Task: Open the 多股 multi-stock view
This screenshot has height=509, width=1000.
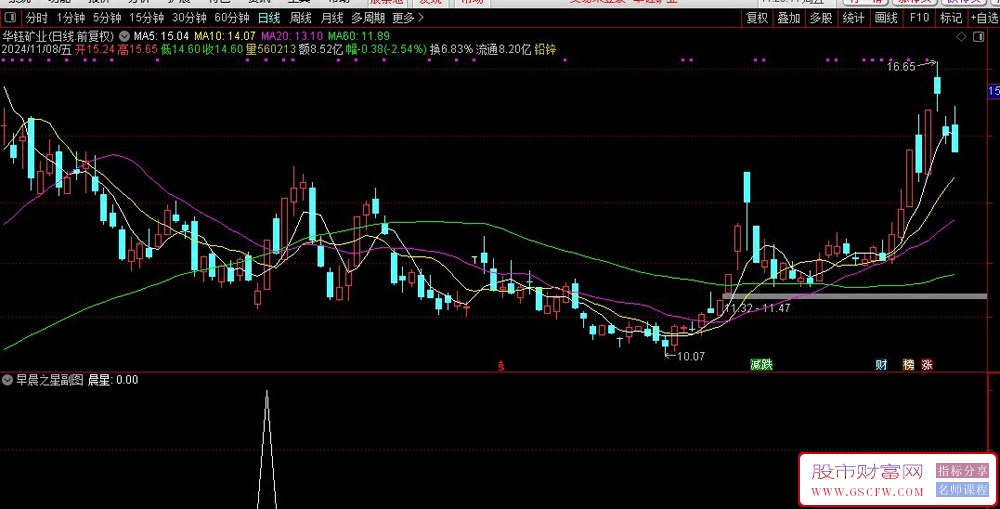Action: (x=821, y=18)
